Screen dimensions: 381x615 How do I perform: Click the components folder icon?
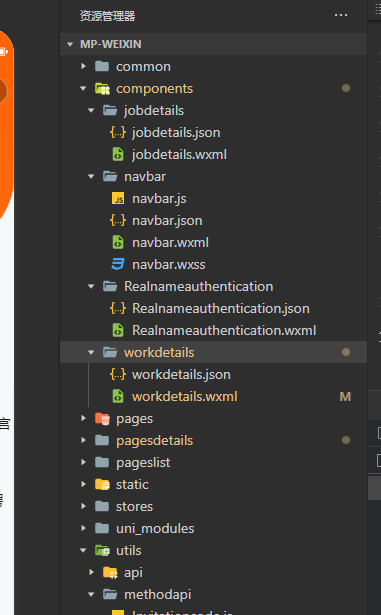(x=102, y=89)
